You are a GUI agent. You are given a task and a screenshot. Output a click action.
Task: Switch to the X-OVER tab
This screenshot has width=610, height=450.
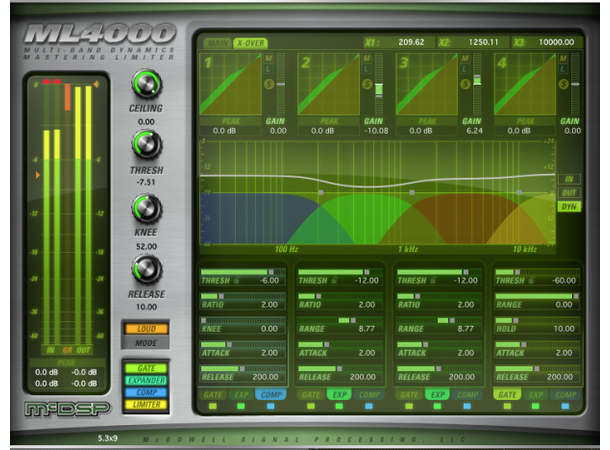(251, 43)
